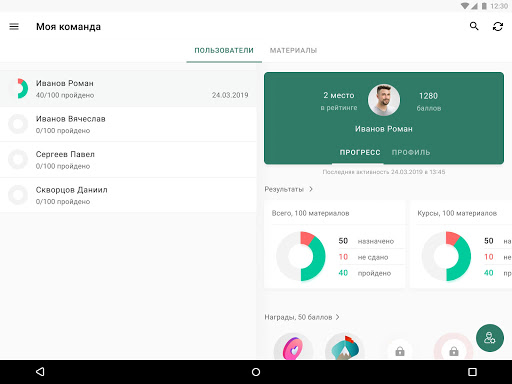Tap the first locked award icon
Screen dimensions: 512x384
coord(400,351)
